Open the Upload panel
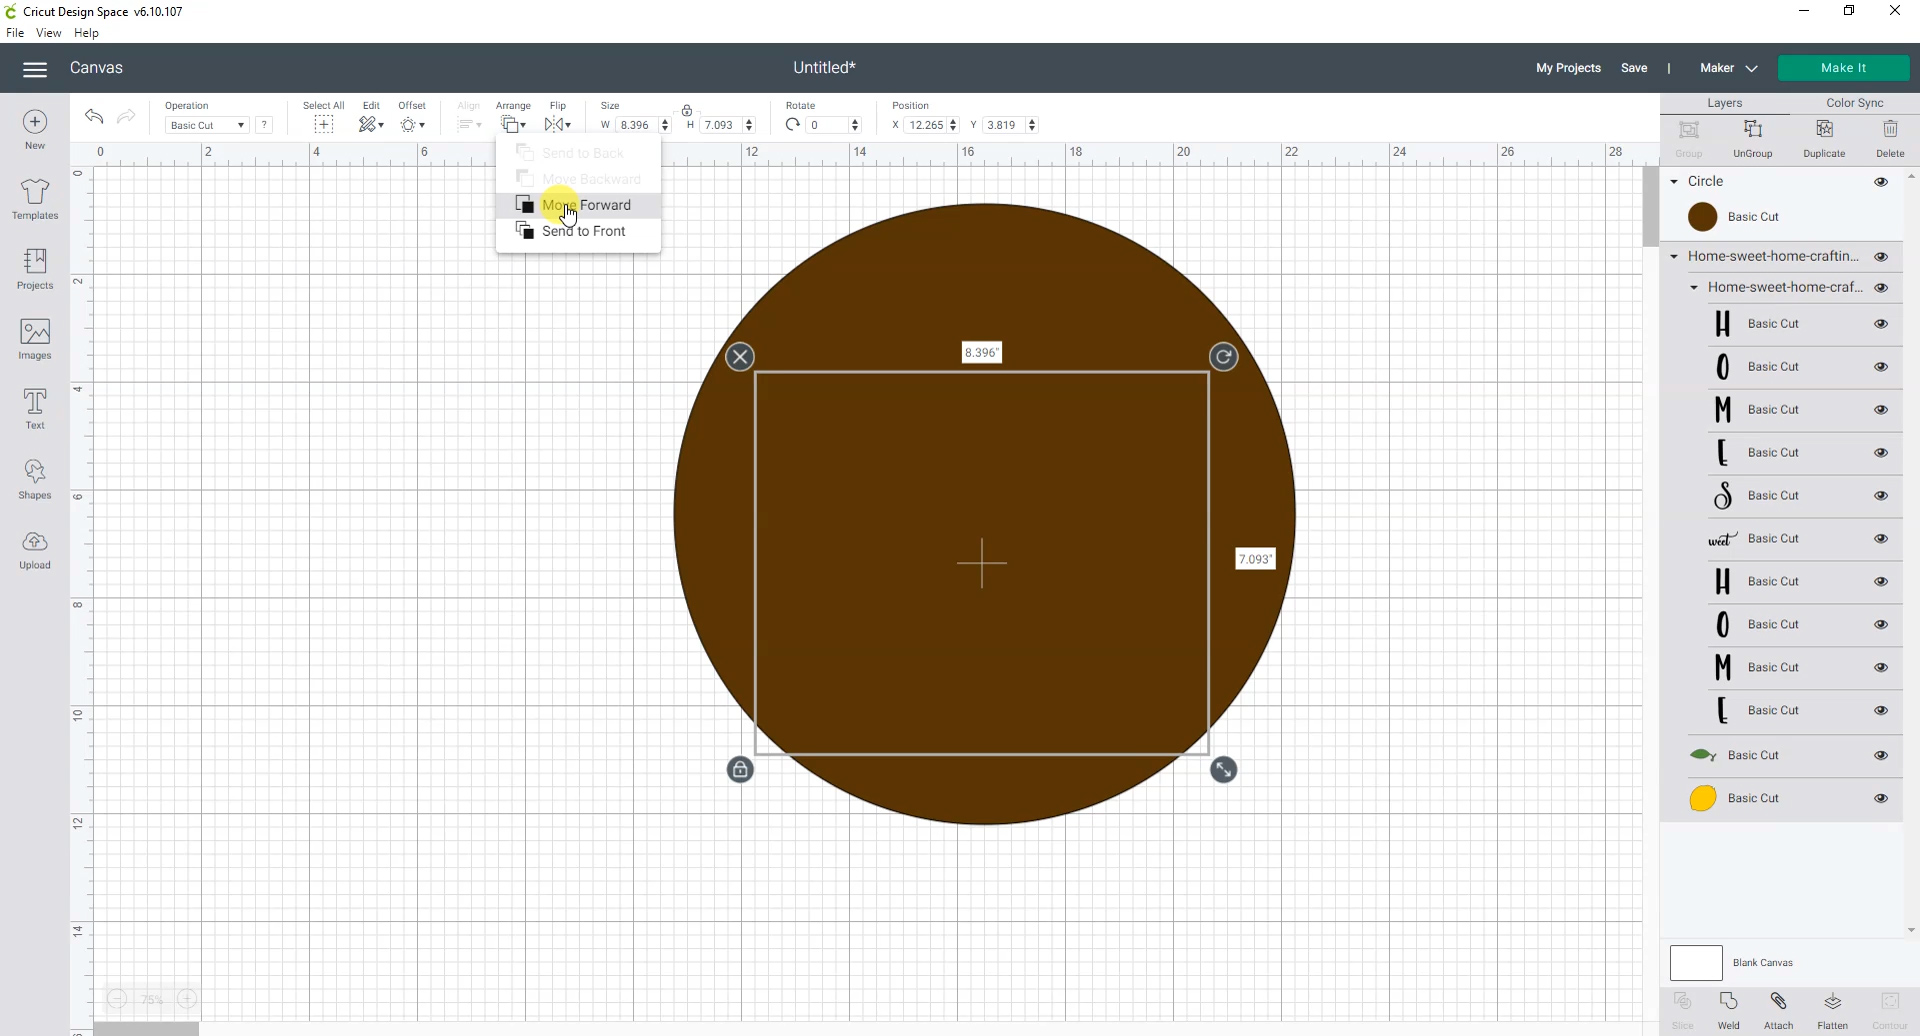The width and height of the screenshot is (1920, 1036). (x=35, y=549)
